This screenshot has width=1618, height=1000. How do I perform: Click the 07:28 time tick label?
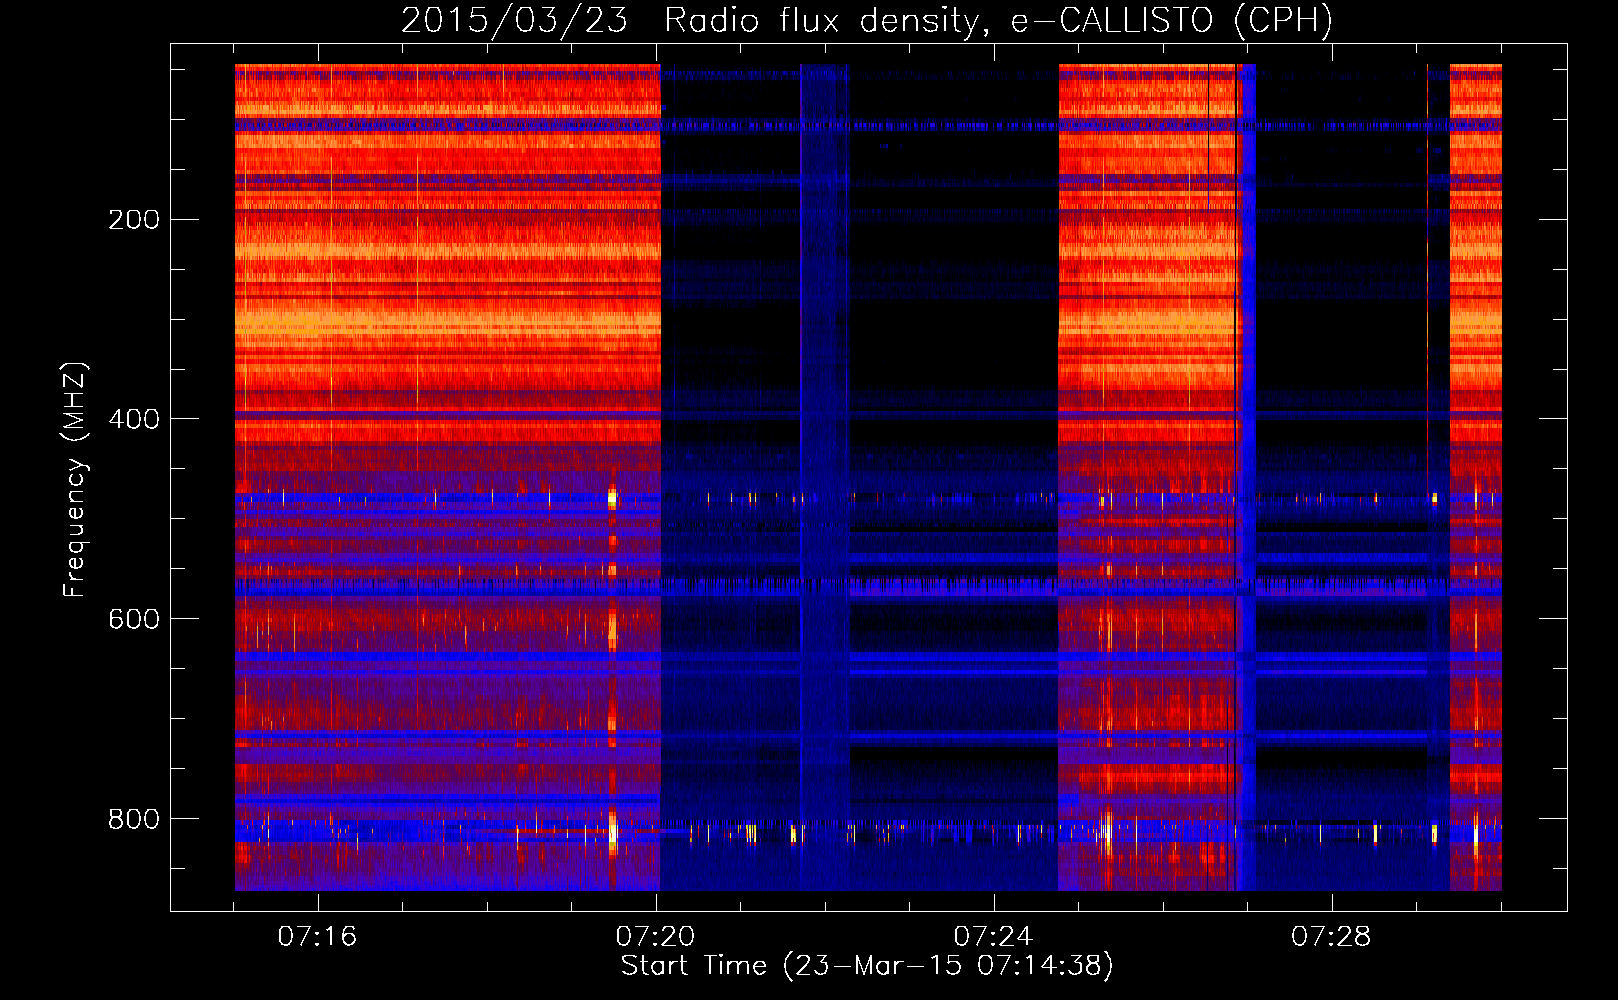click(x=1332, y=937)
